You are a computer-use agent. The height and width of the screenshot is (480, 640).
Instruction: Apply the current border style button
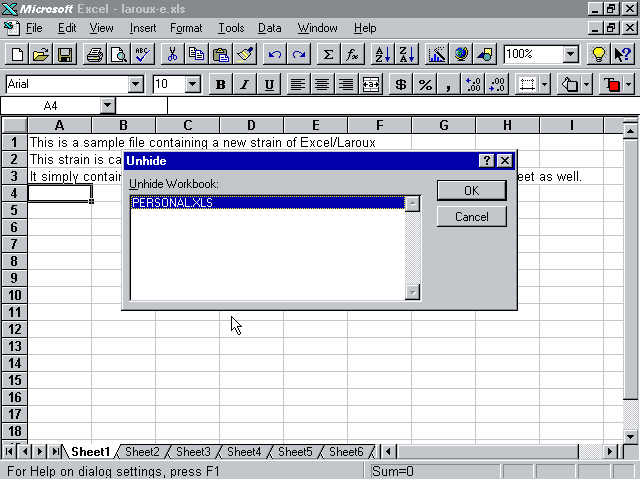[527, 84]
